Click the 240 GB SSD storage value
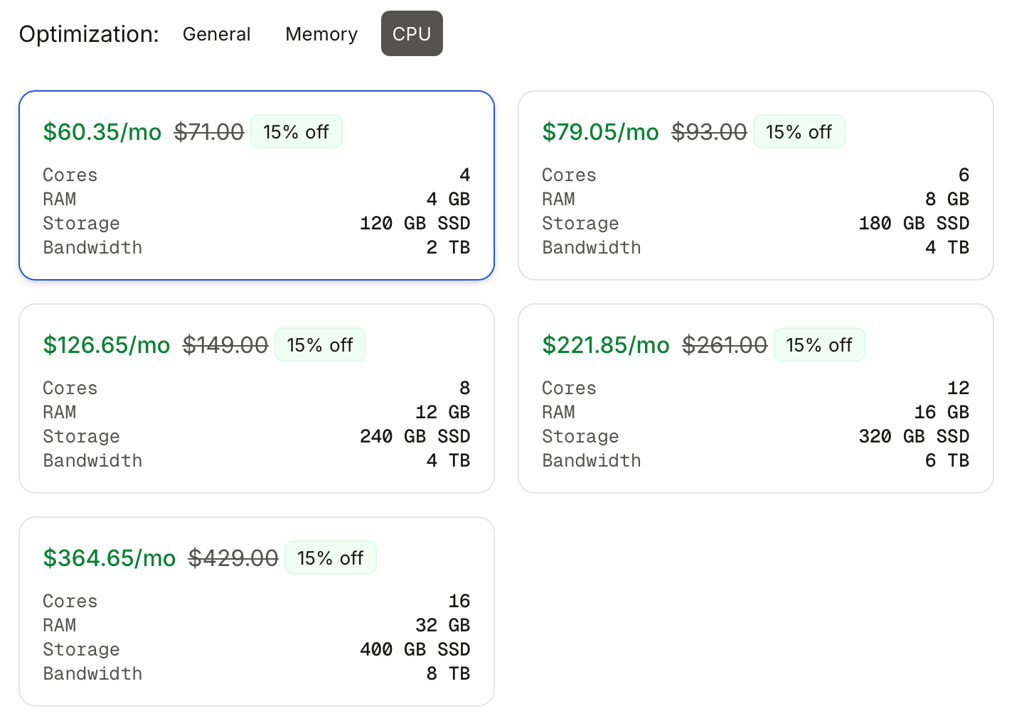 415,436
